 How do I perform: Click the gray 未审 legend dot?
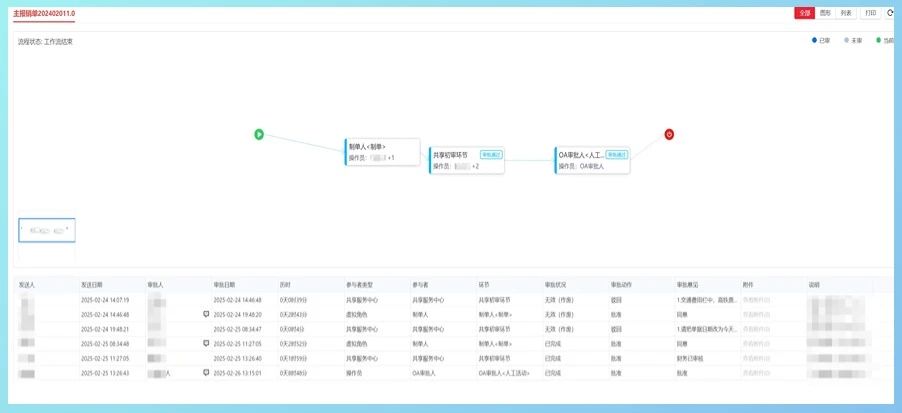click(x=846, y=40)
